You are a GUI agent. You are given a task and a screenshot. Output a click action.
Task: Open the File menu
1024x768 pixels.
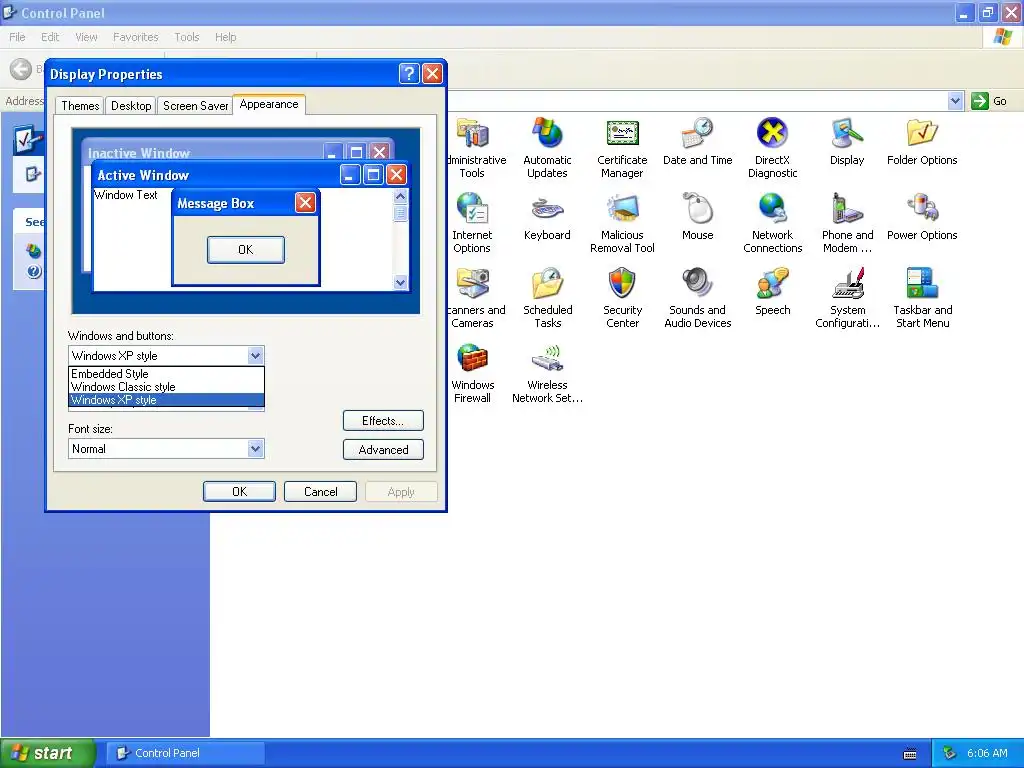18,37
